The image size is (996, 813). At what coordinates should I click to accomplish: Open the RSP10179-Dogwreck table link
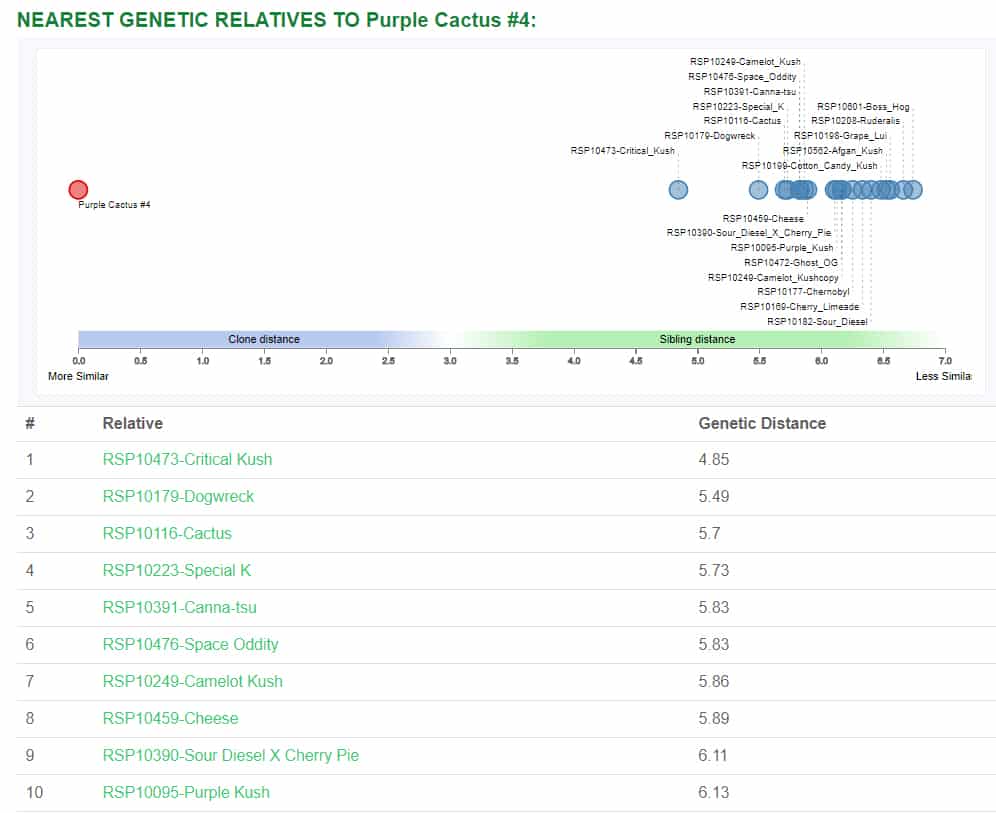(178, 497)
